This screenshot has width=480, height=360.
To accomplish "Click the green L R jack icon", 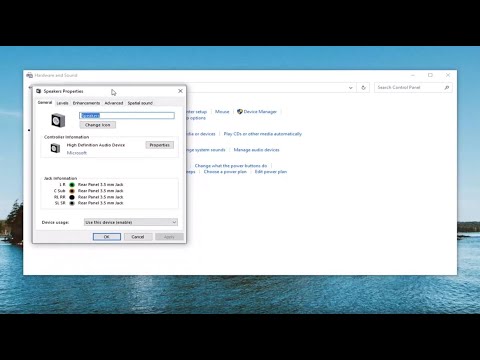I will pos(72,185).
